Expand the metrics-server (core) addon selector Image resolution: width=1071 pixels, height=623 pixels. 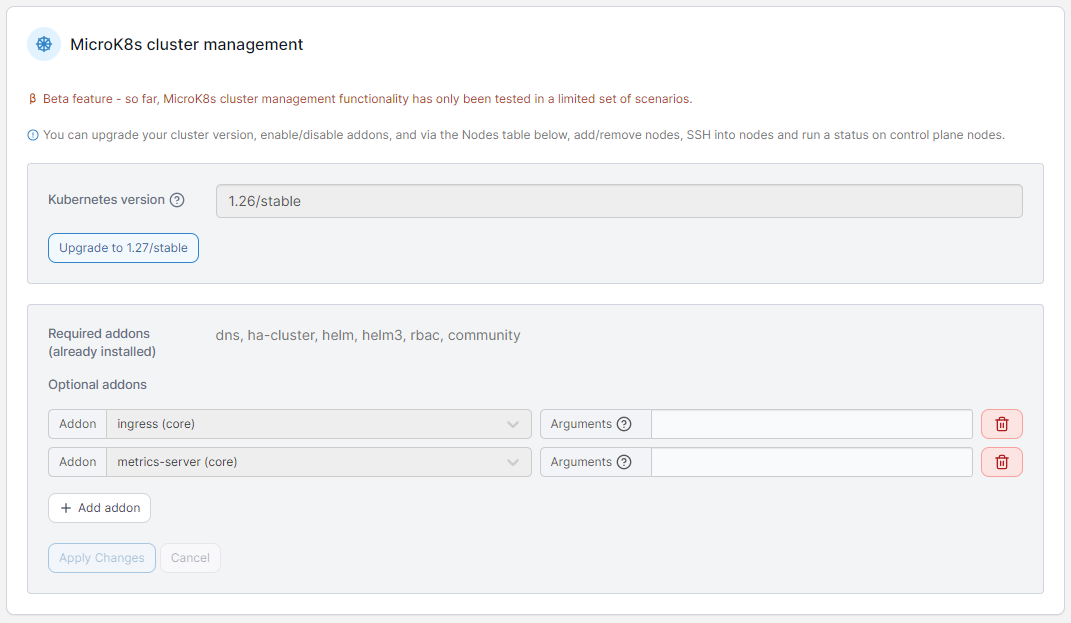319,462
